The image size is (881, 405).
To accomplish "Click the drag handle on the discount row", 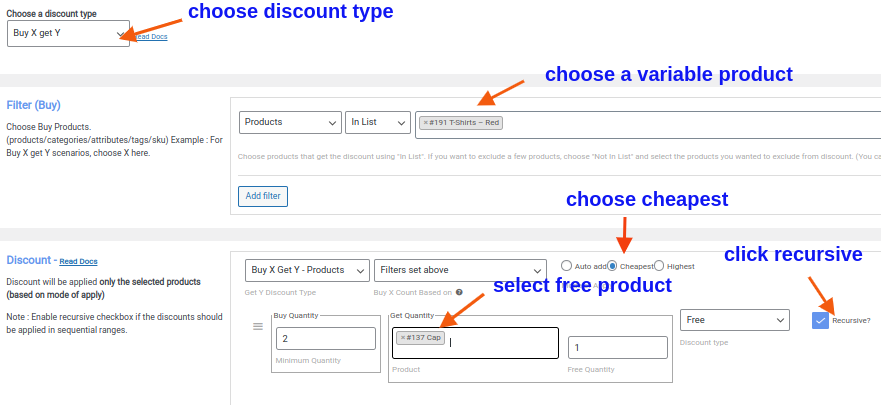I will click(257, 327).
